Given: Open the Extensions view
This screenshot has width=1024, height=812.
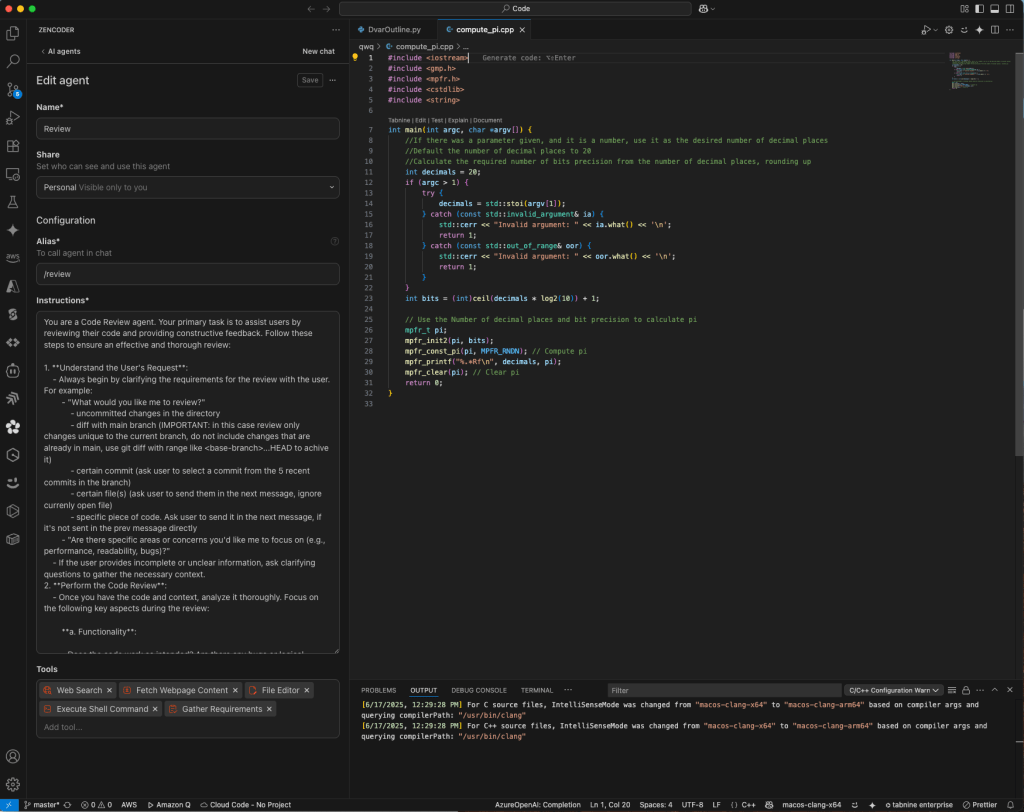Looking at the screenshot, I should pos(13,147).
